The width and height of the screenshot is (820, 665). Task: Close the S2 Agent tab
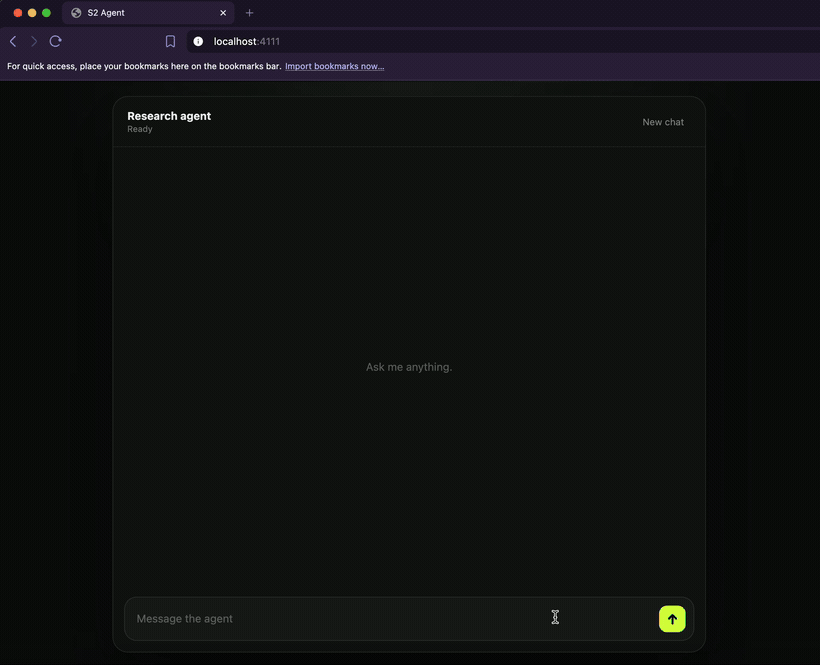(x=223, y=13)
